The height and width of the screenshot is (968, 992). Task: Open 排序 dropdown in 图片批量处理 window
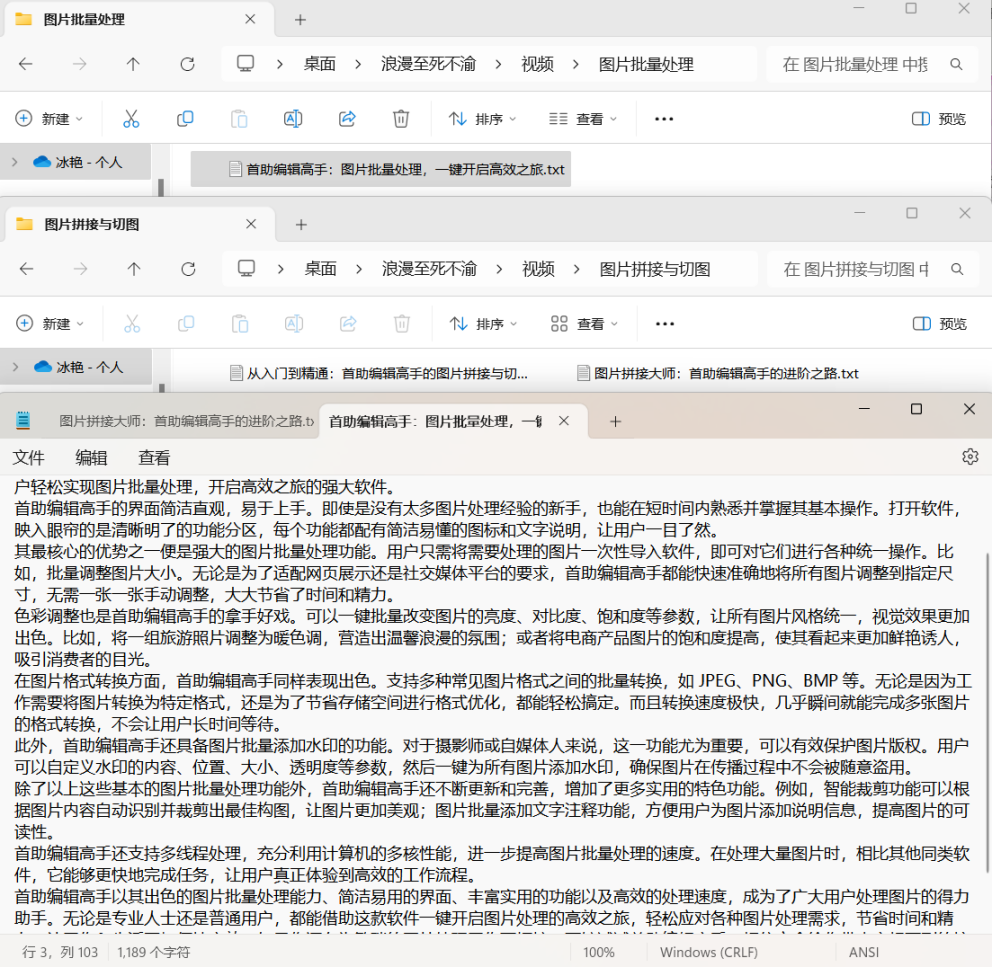coord(483,119)
